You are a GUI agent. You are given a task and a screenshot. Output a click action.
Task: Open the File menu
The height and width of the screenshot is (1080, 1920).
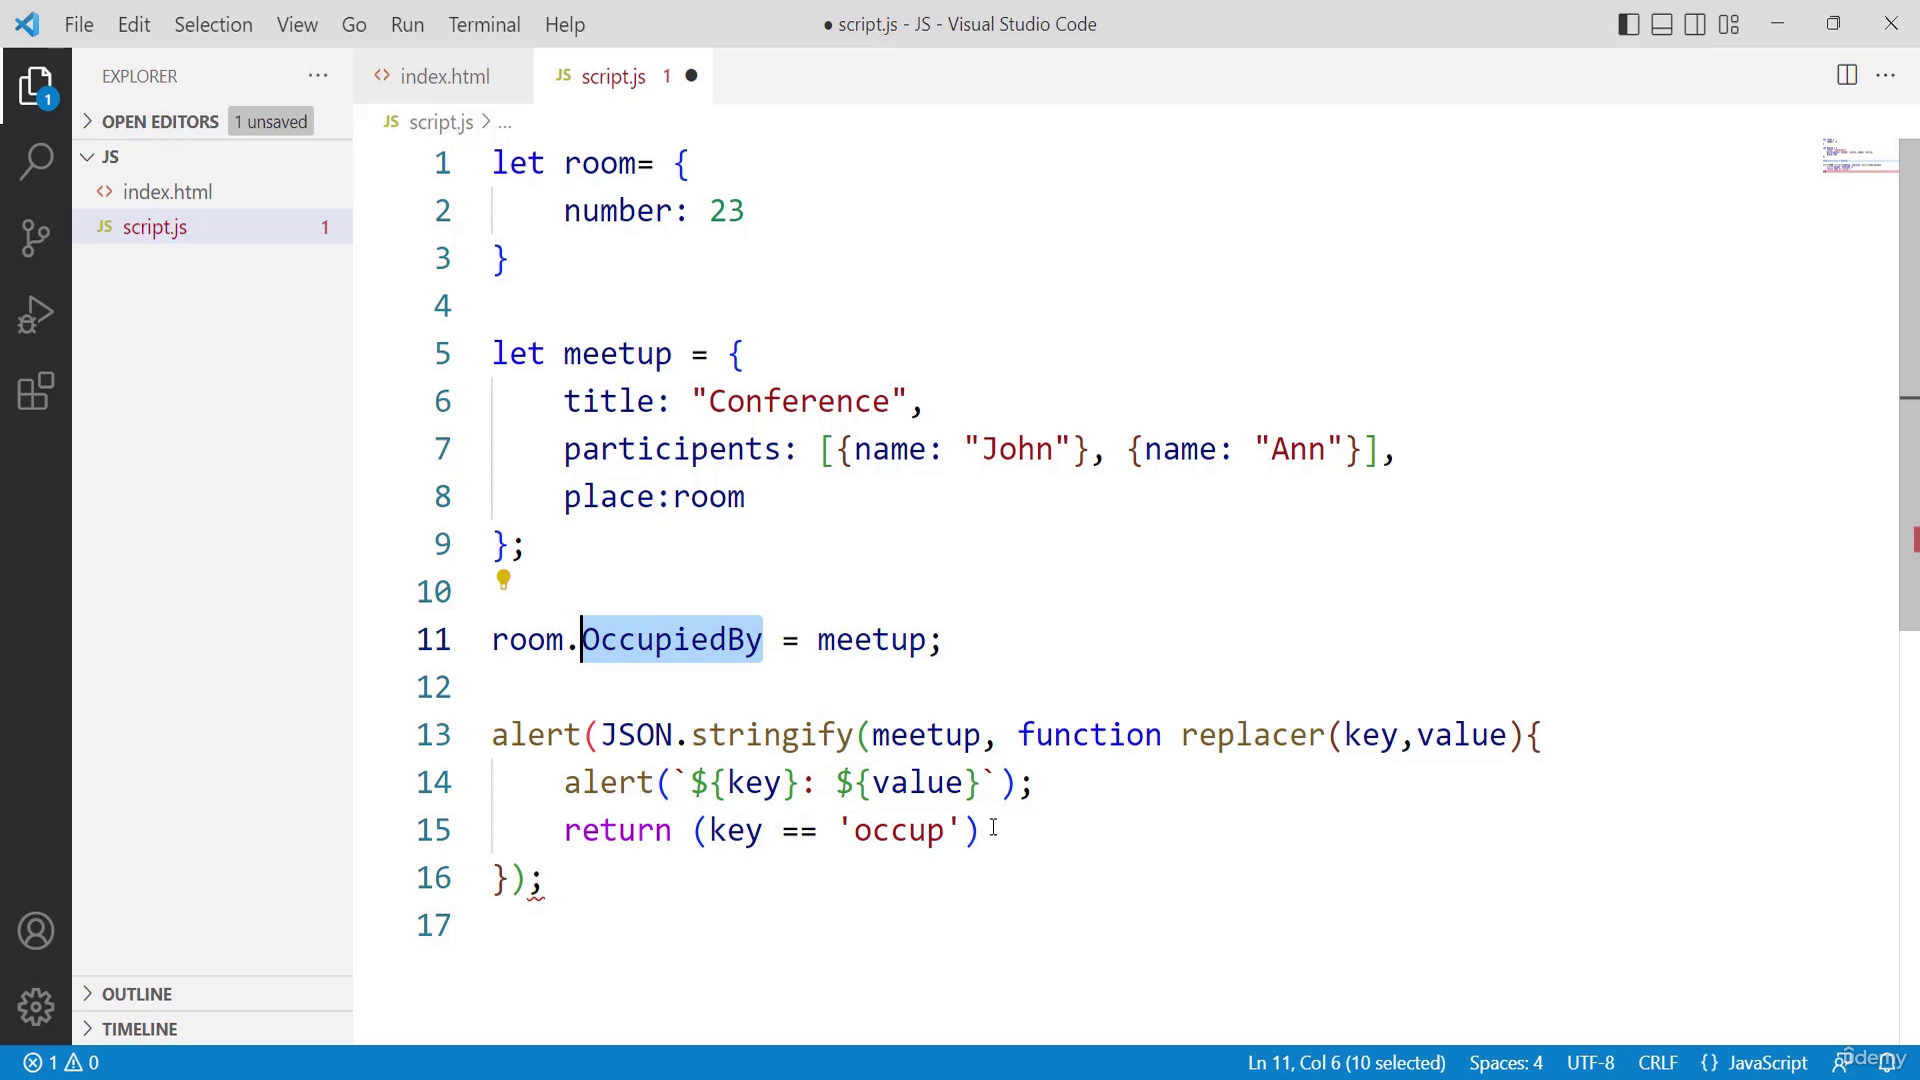point(79,24)
